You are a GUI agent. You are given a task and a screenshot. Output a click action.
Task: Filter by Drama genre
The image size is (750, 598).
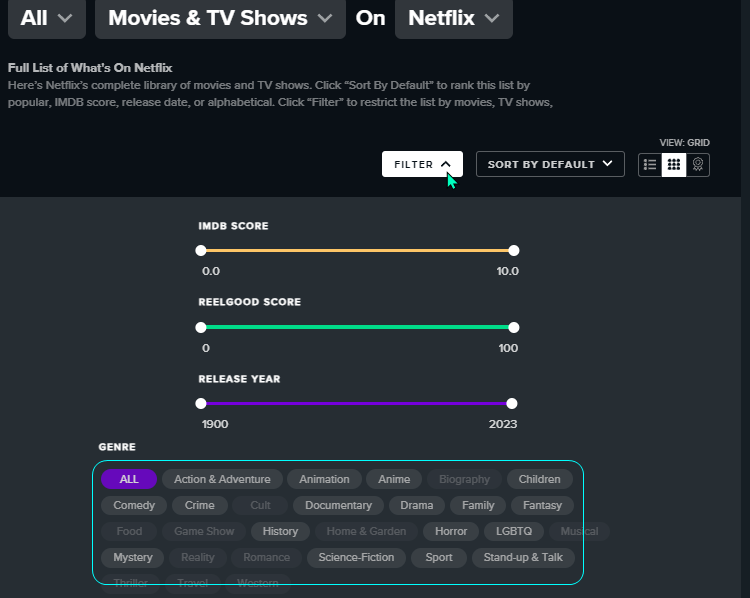417,505
